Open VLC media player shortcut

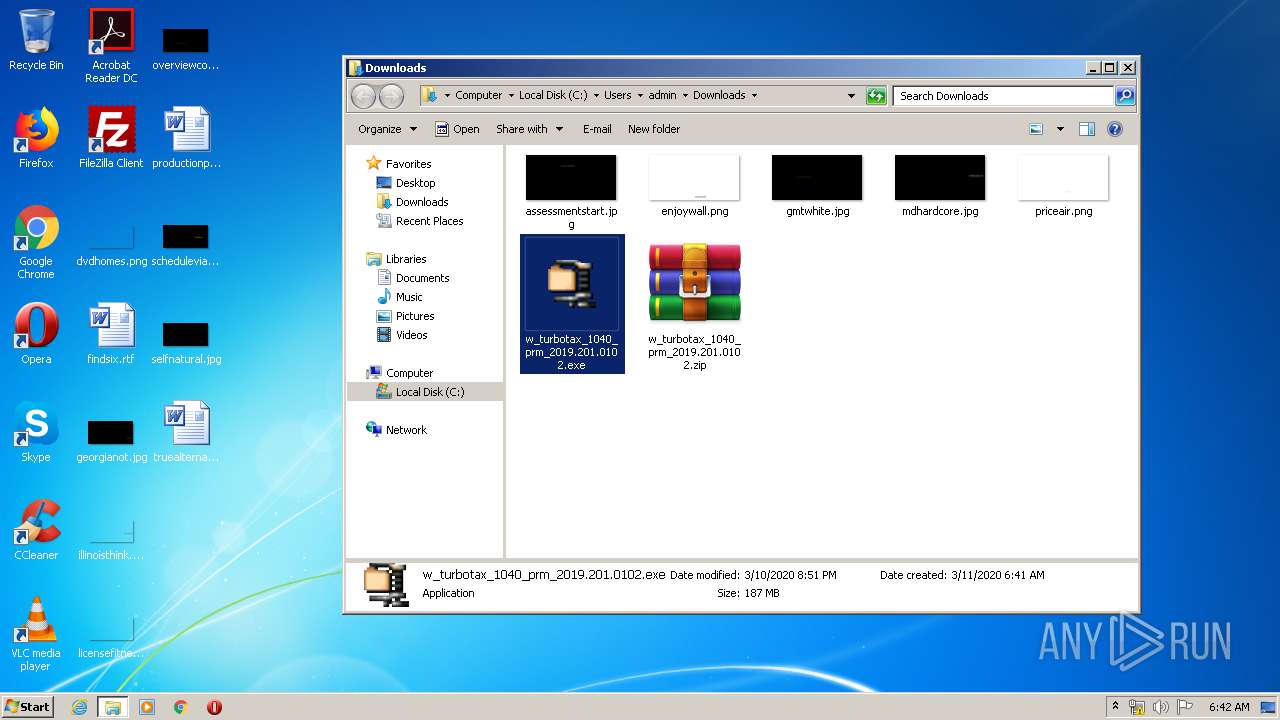(36, 634)
